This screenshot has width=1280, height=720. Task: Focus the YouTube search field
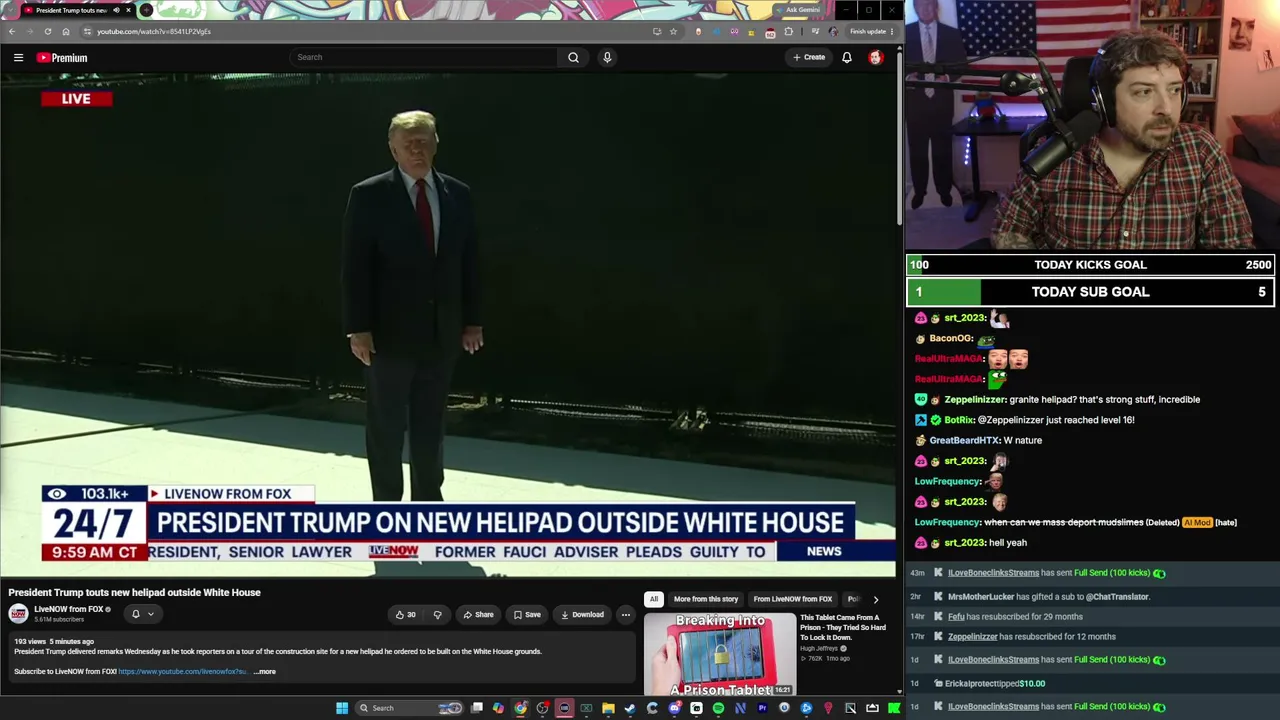pos(424,57)
